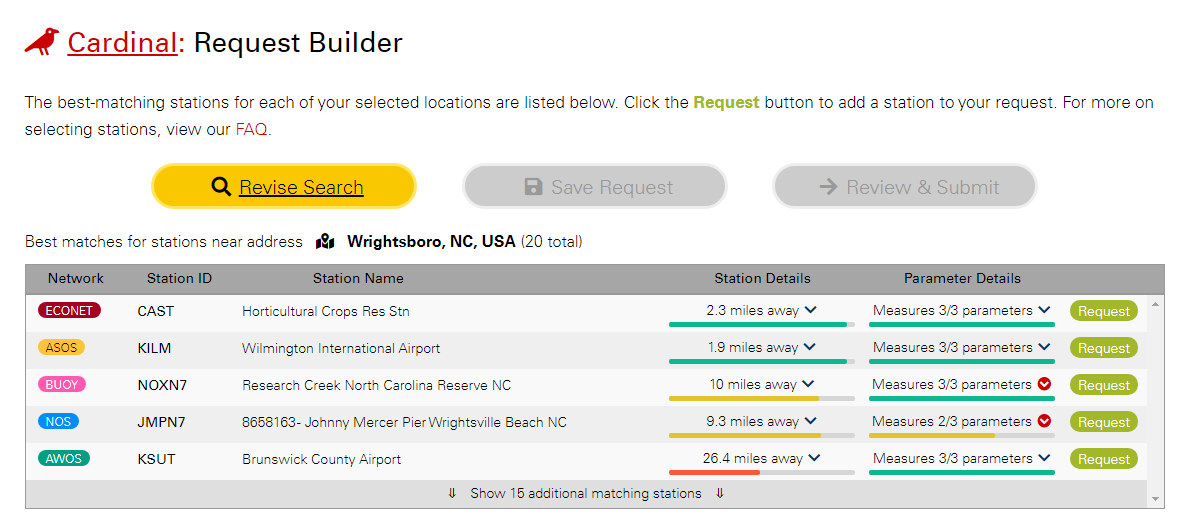
Task: Click the Station Name column header
Action: click(x=358, y=278)
